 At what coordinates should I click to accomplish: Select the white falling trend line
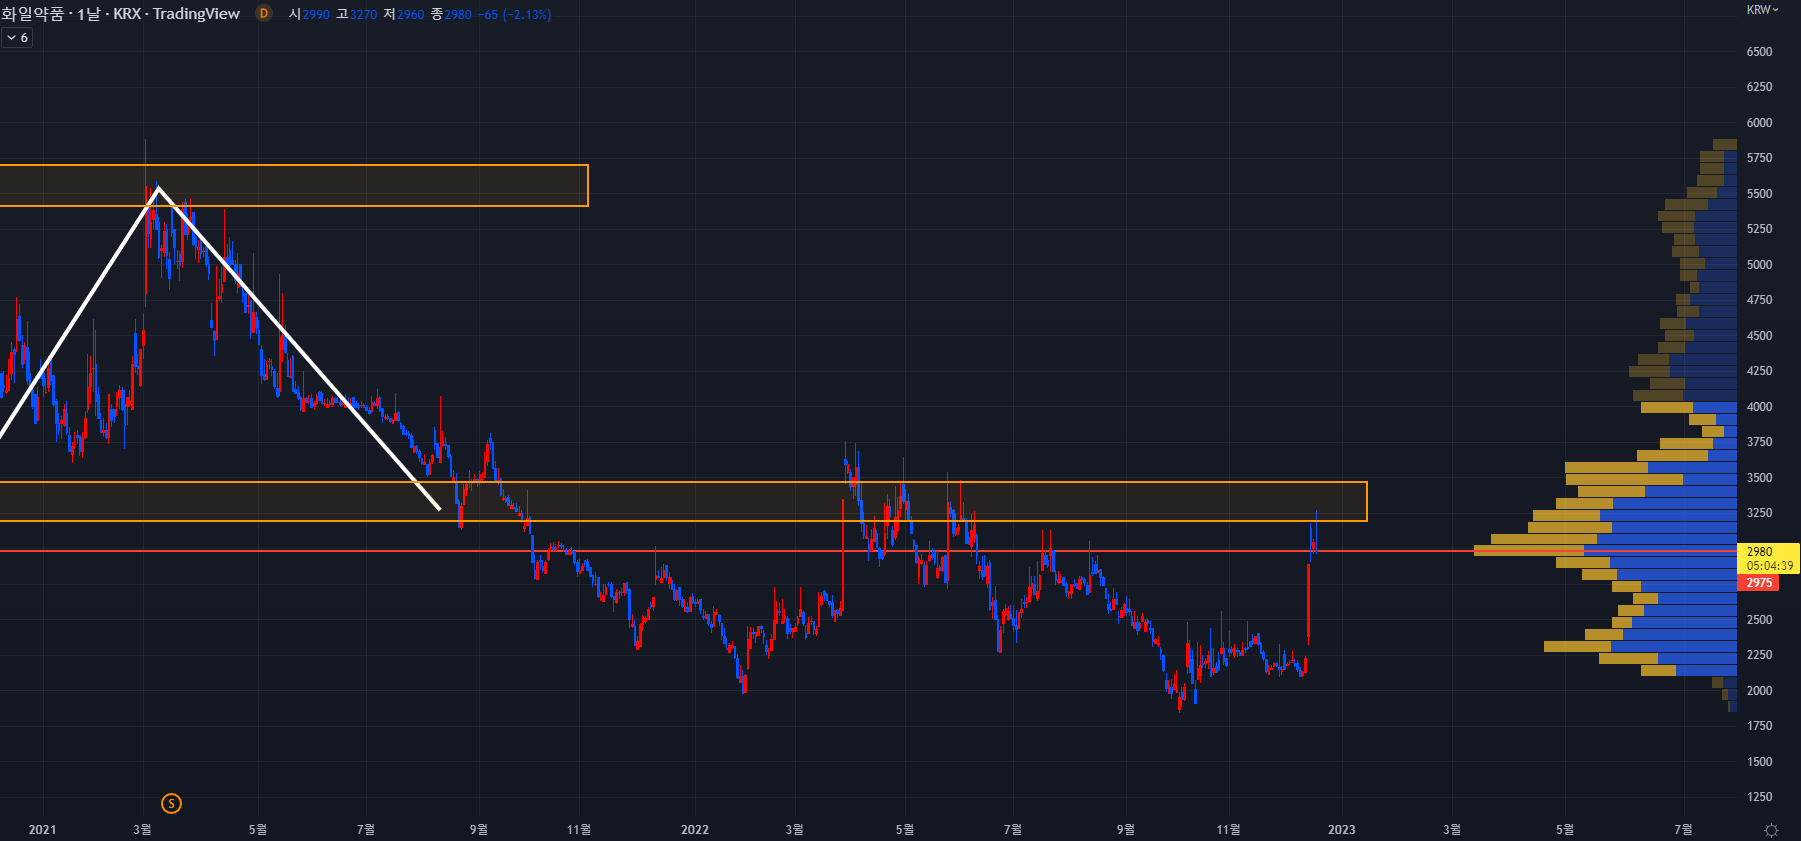click(x=300, y=349)
